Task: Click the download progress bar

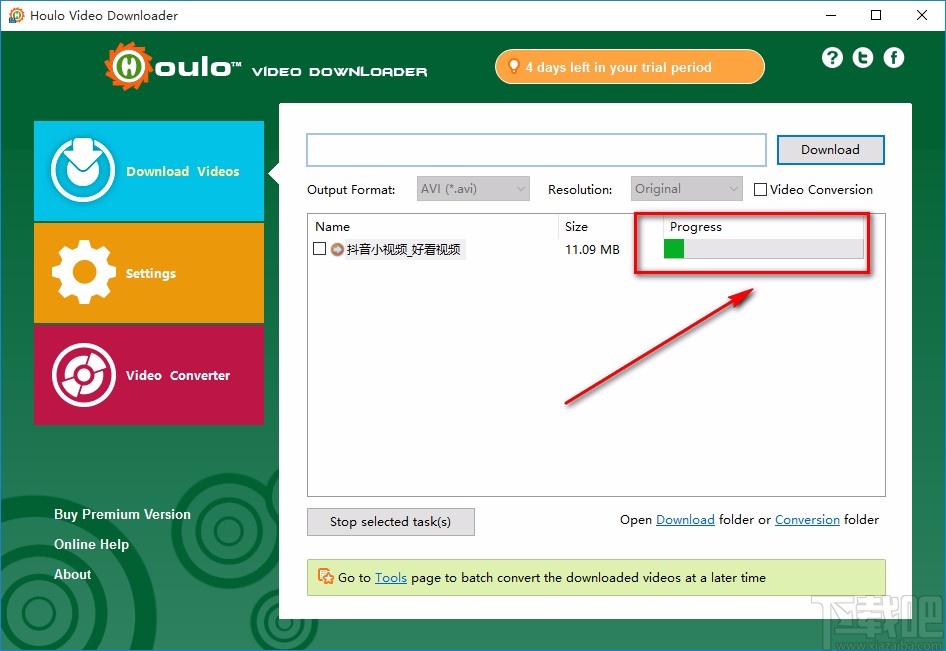Action: (x=763, y=249)
